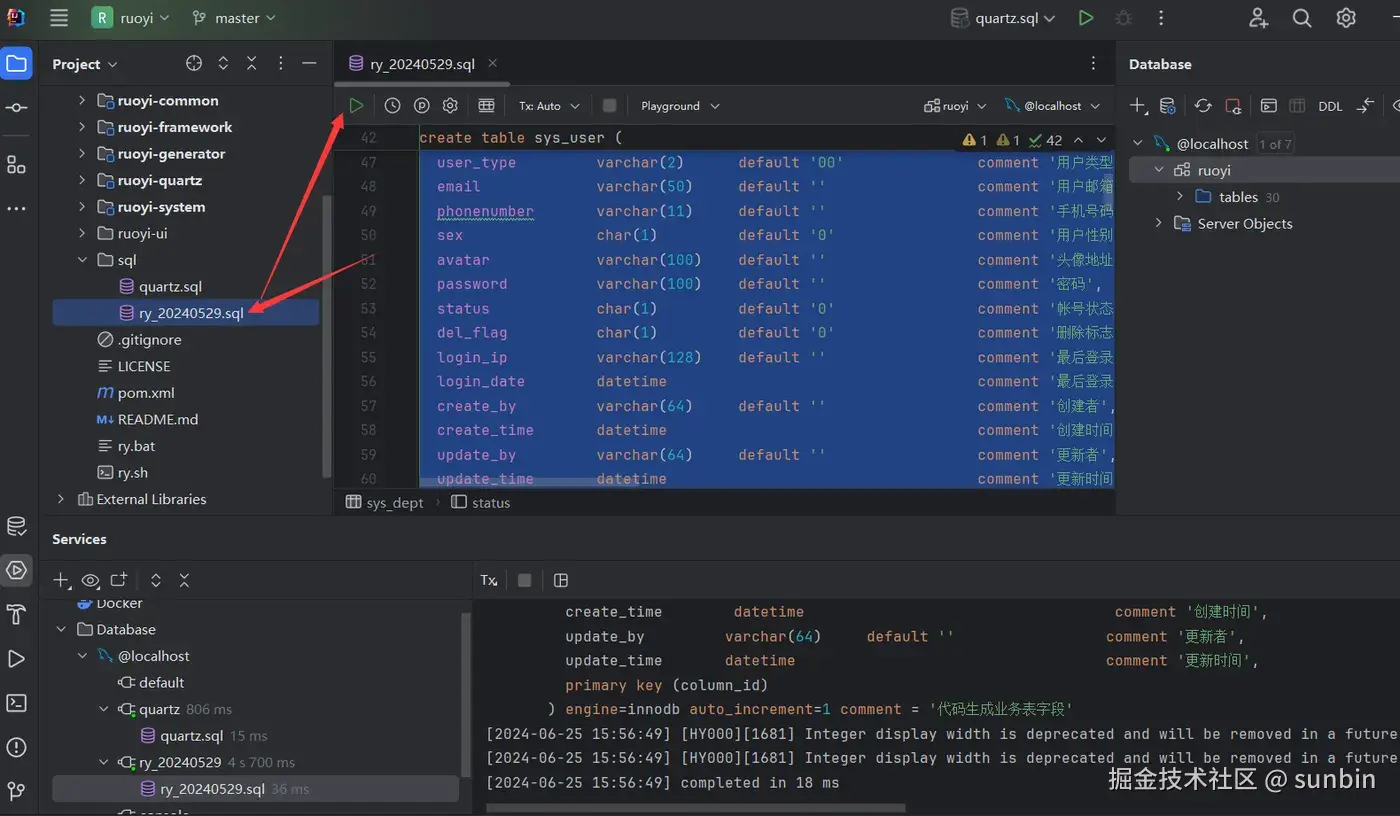Open editor tab options kebab menu
Image resolution: width=1400 pixels, height=816 pixels.
(x=1093, y=63)
